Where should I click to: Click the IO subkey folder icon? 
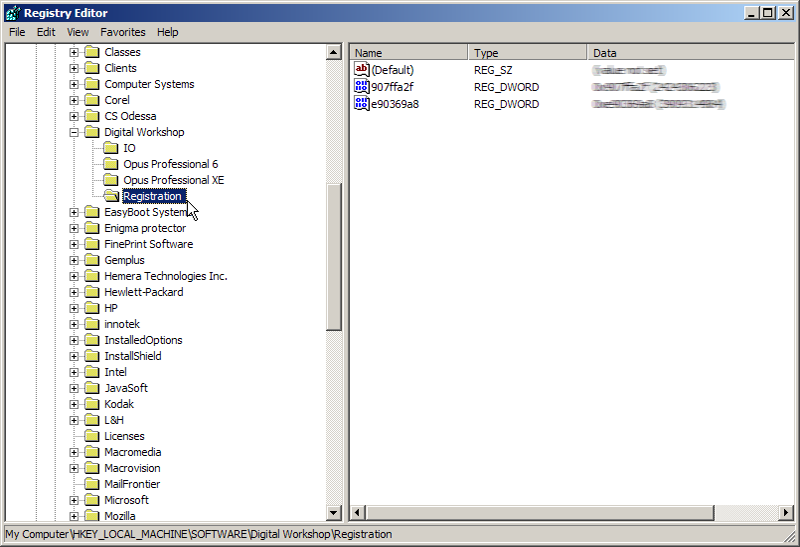pos(111,148)
